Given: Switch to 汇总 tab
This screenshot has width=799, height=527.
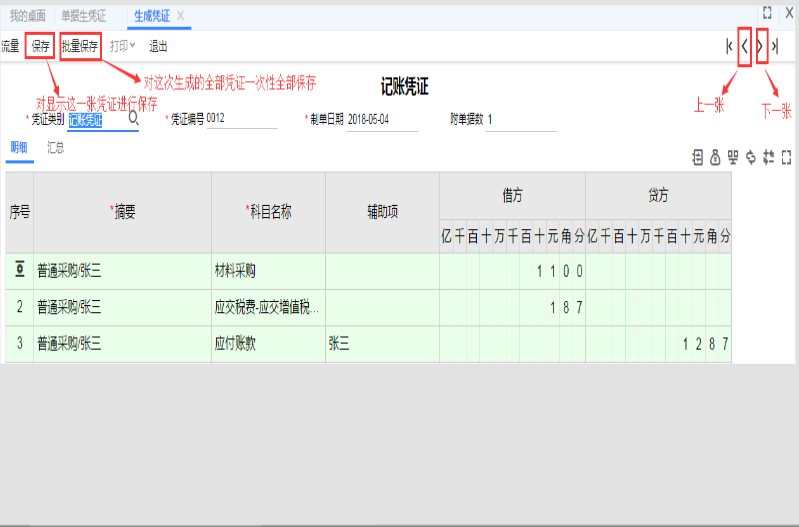Looking at the screenshot, I should tap(56, 147).
